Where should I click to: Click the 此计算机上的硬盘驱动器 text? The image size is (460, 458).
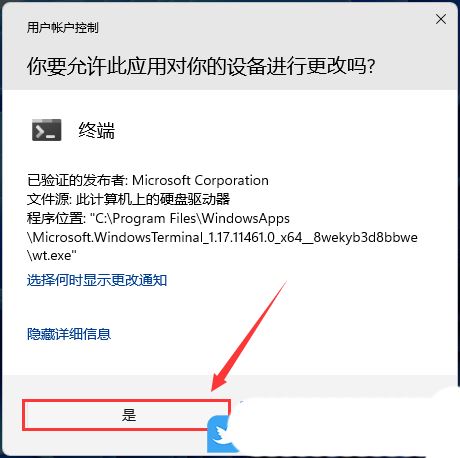pos(153,199)
